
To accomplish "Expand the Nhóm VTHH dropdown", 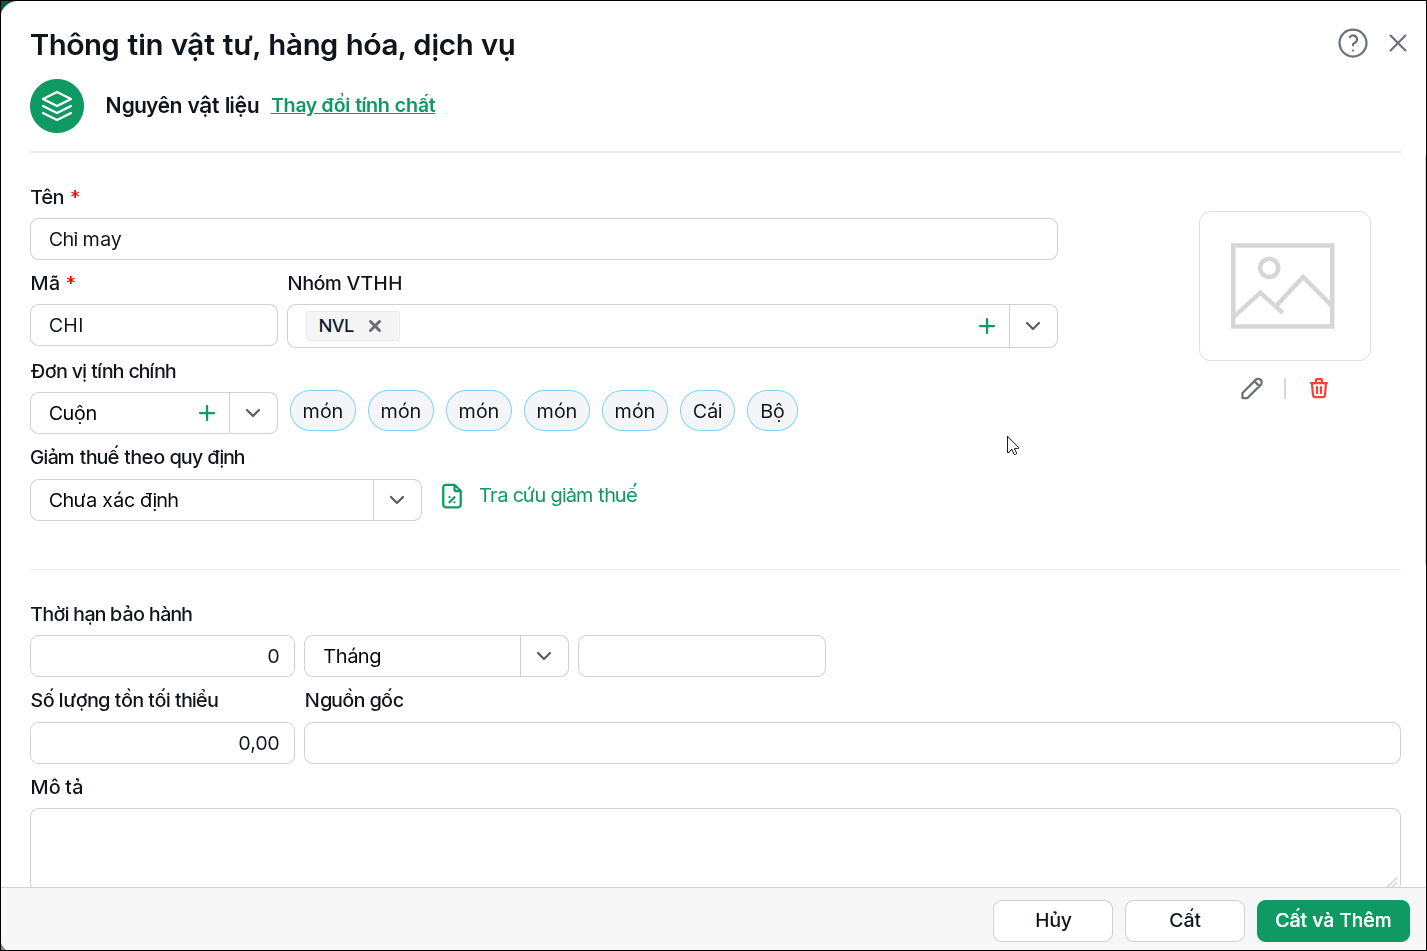I will coord(1034,326).
